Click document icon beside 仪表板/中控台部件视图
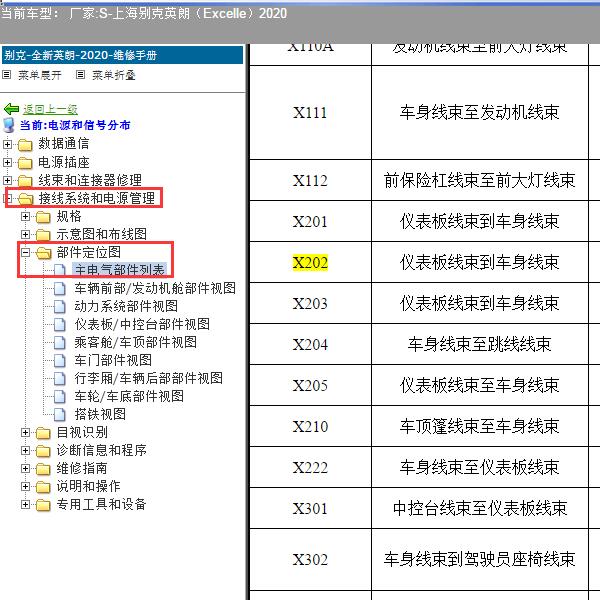Screen dimensions: 600x600 point(60,324)
